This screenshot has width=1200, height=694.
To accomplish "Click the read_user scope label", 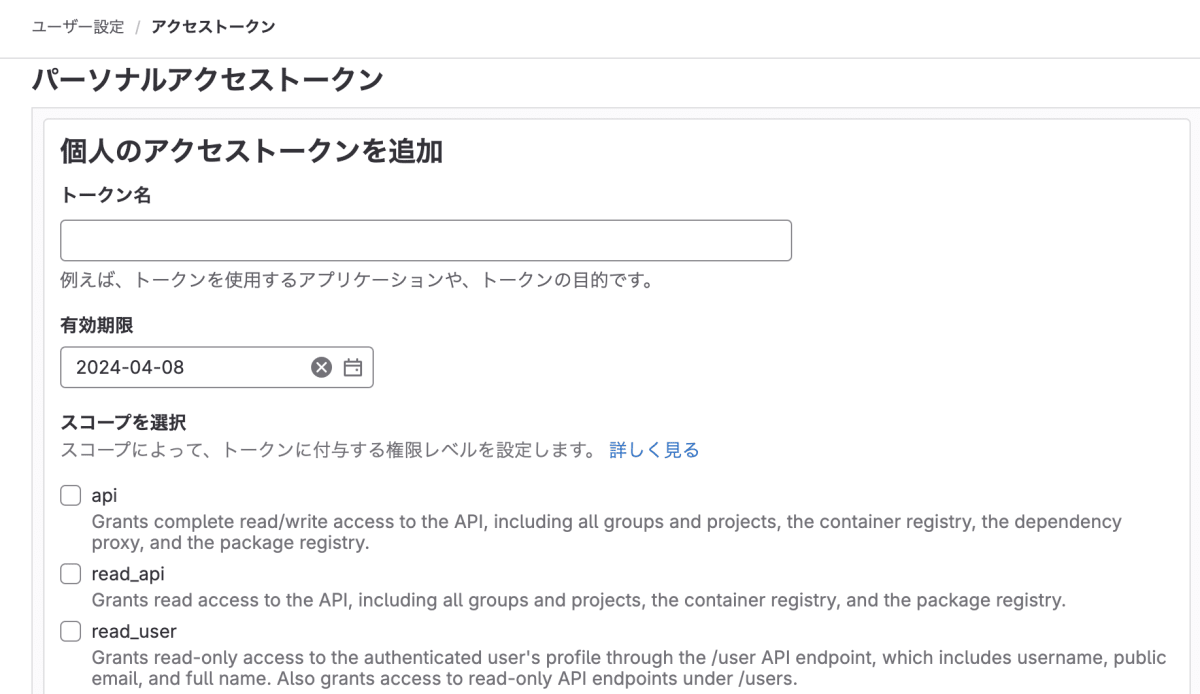I will pos(133,631).
